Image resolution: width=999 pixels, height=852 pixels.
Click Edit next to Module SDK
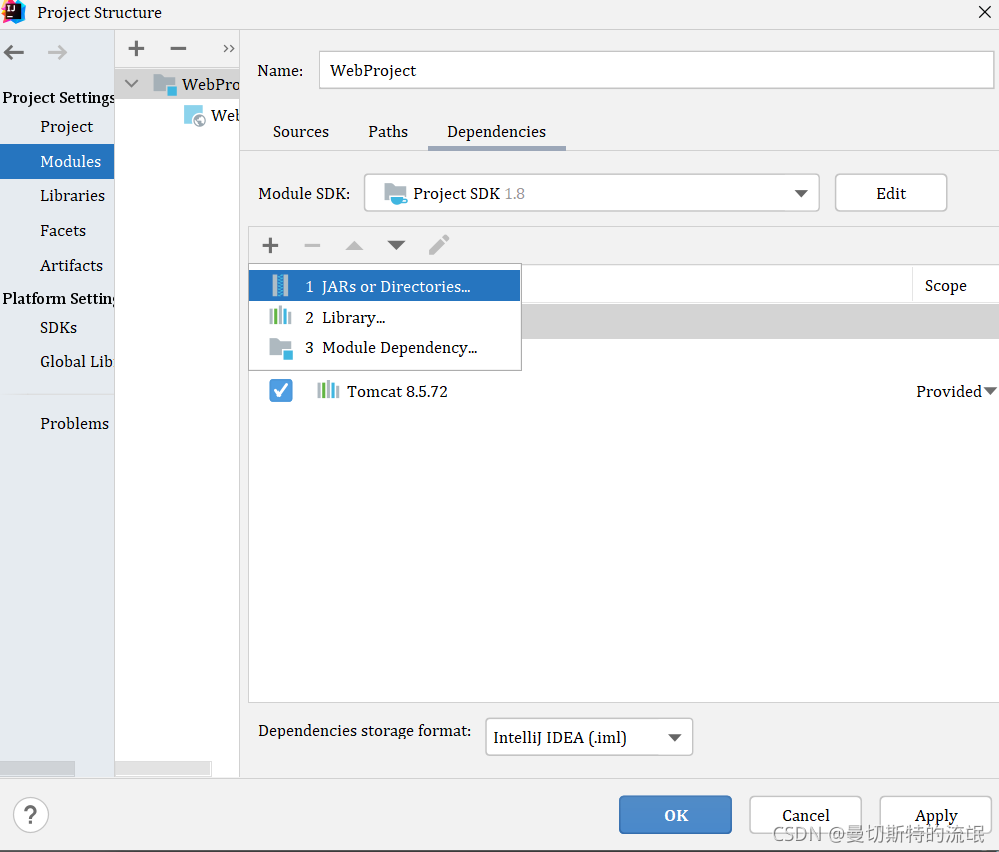(x=891, y=193)
